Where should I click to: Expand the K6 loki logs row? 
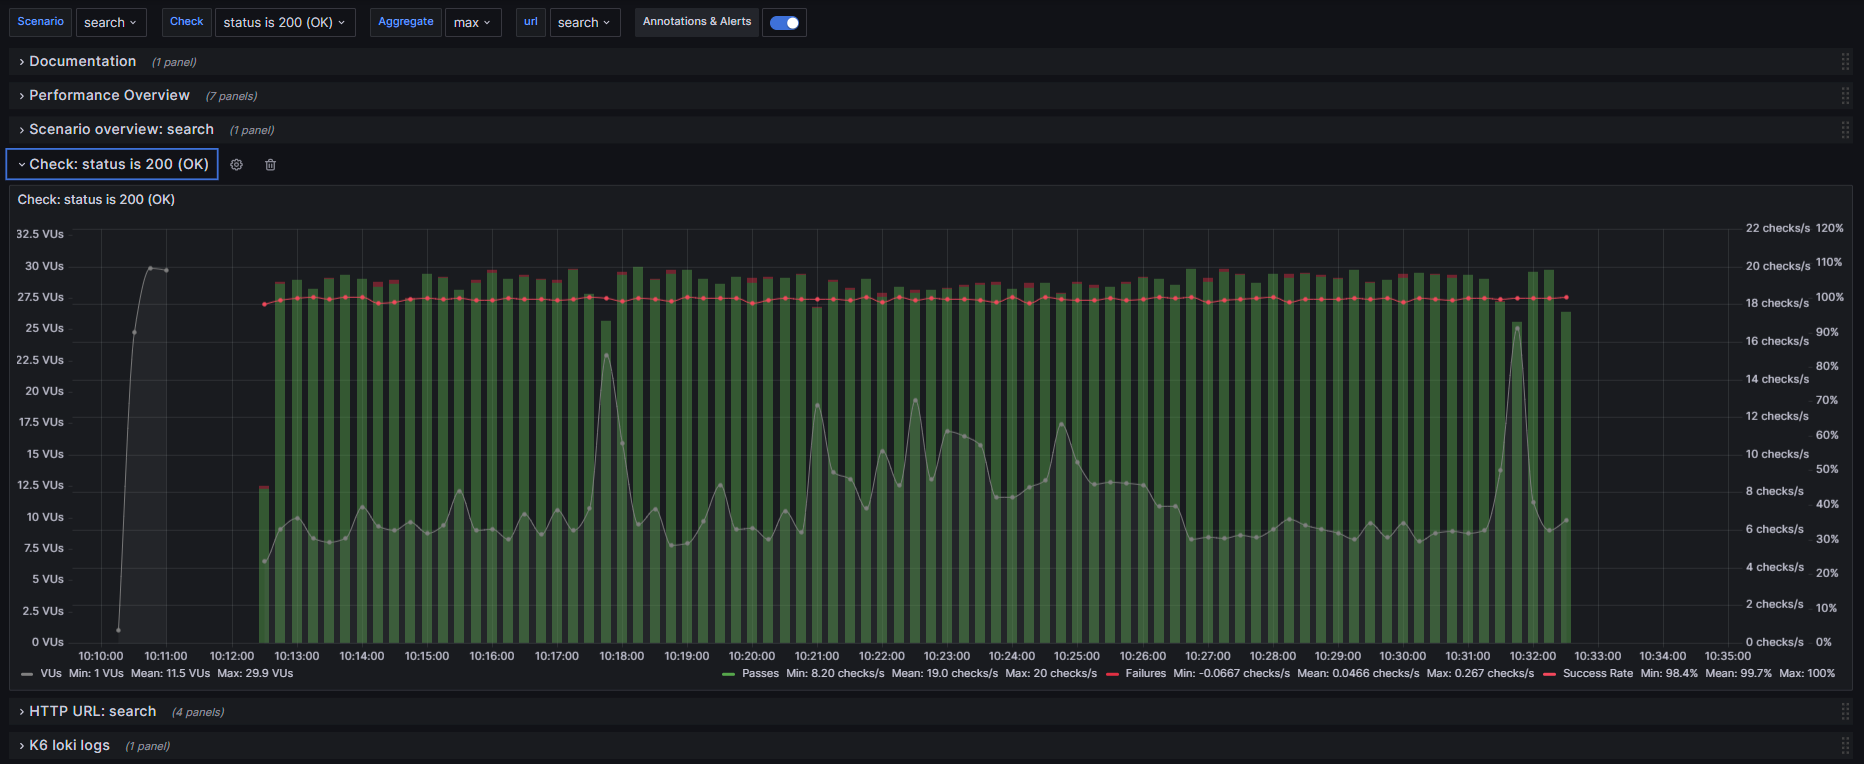69,746
